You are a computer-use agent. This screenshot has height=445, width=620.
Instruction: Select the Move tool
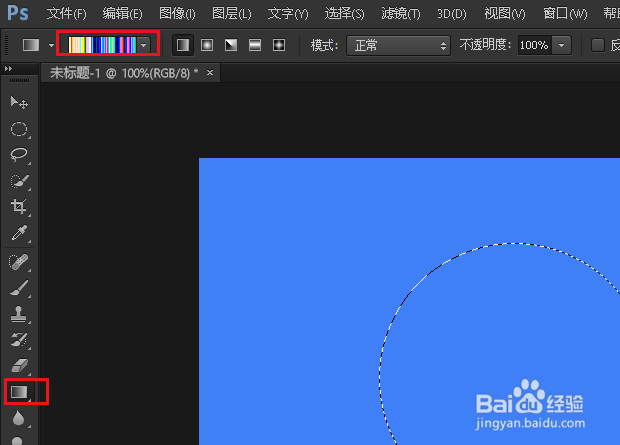pos(19,102)
